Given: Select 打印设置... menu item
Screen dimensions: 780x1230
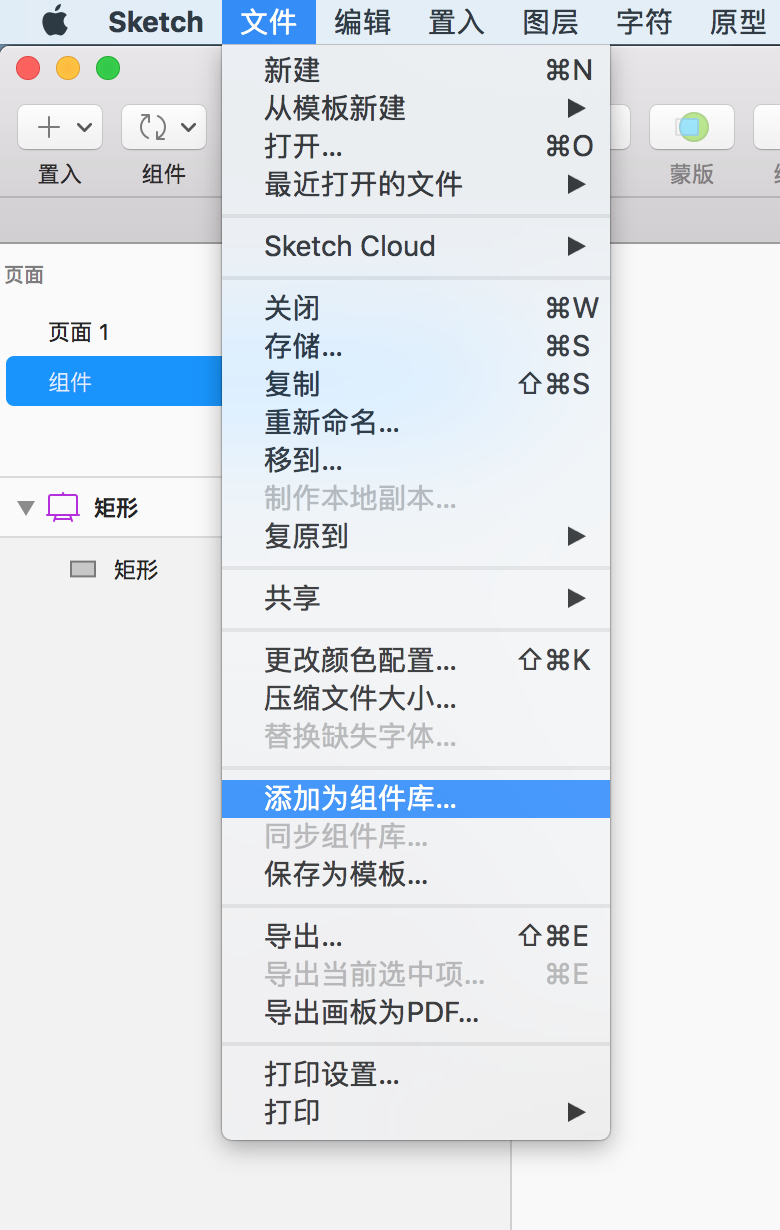Looking at the screenshot, I should [x=416, y=1074].
